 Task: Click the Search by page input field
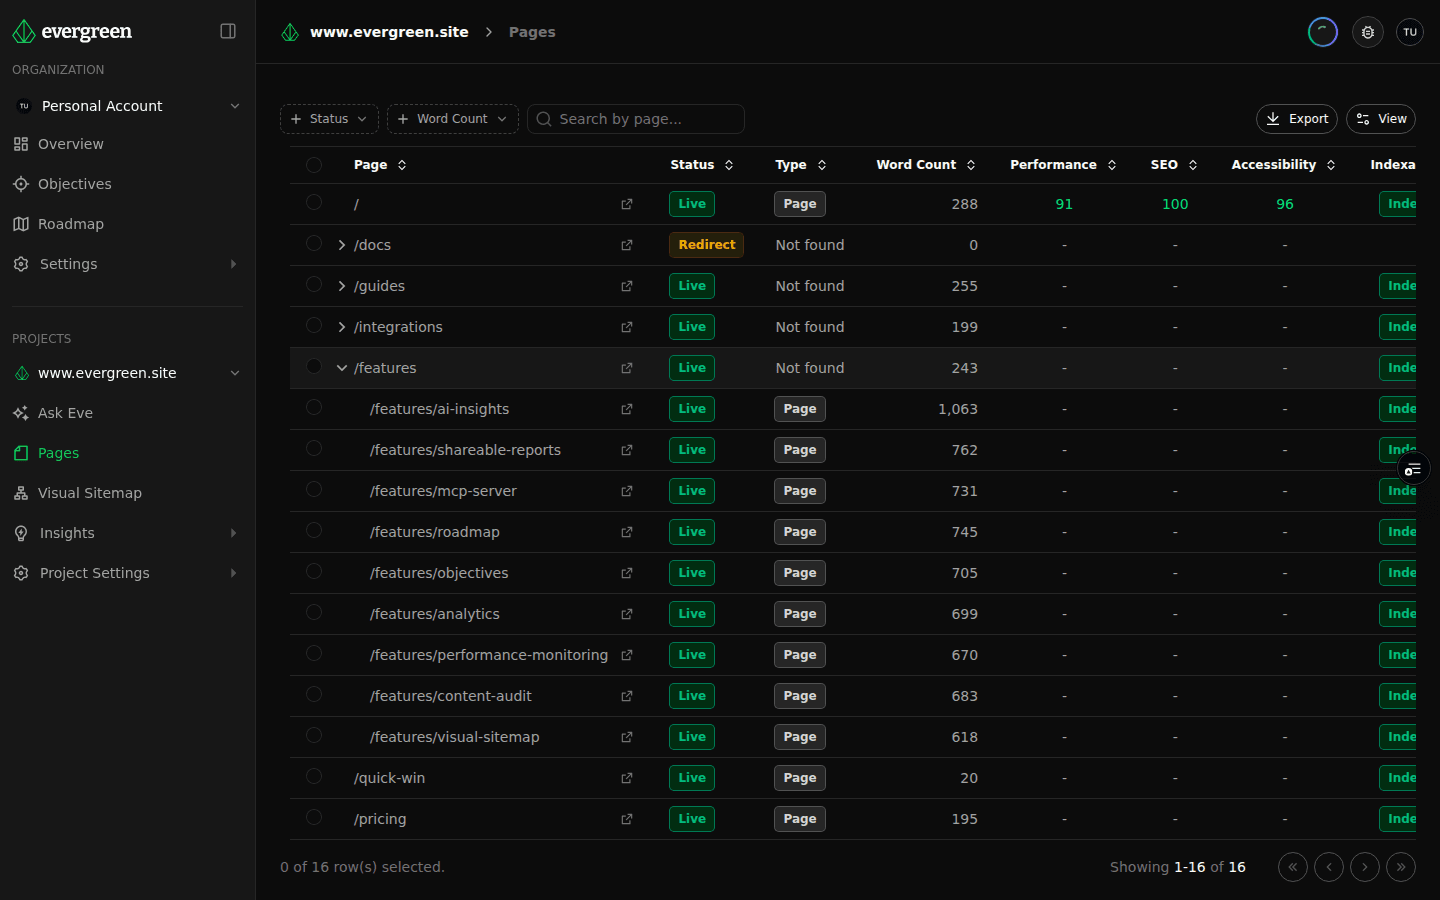[636, 118]
